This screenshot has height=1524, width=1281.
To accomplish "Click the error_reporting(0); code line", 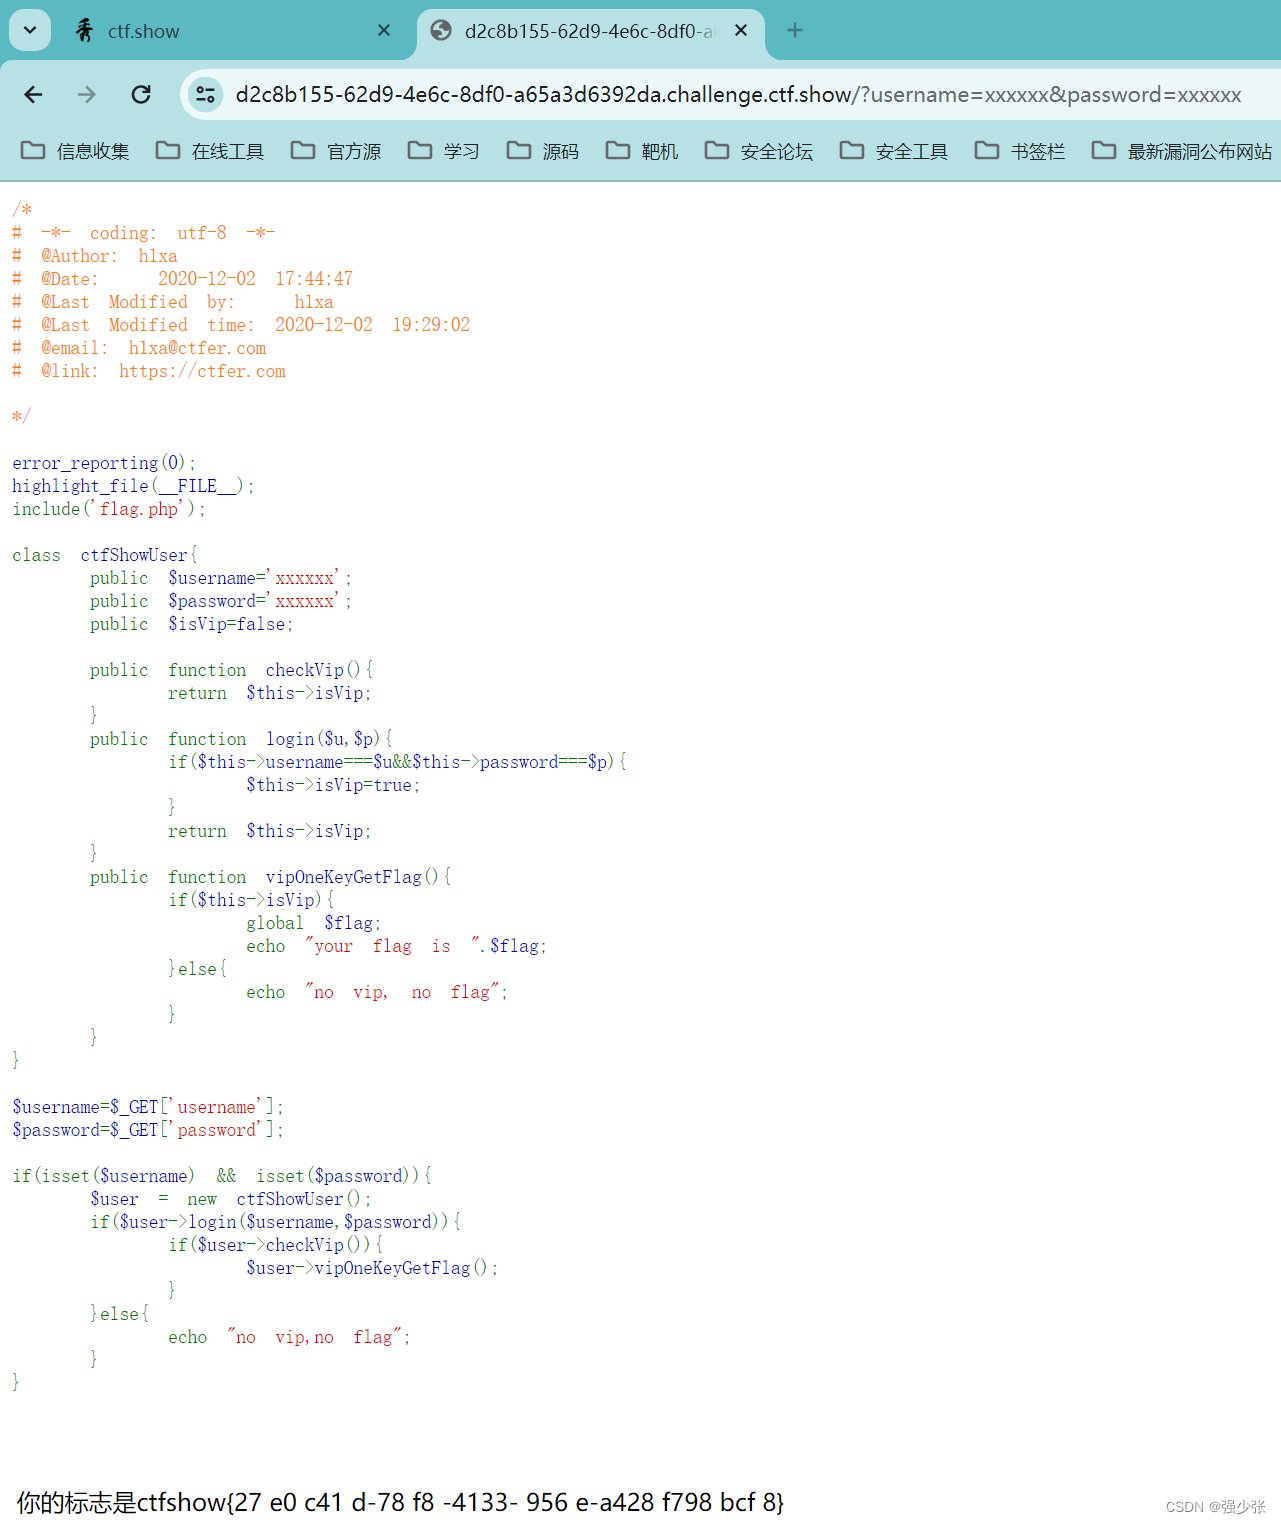I will click(x=104, y=463).
